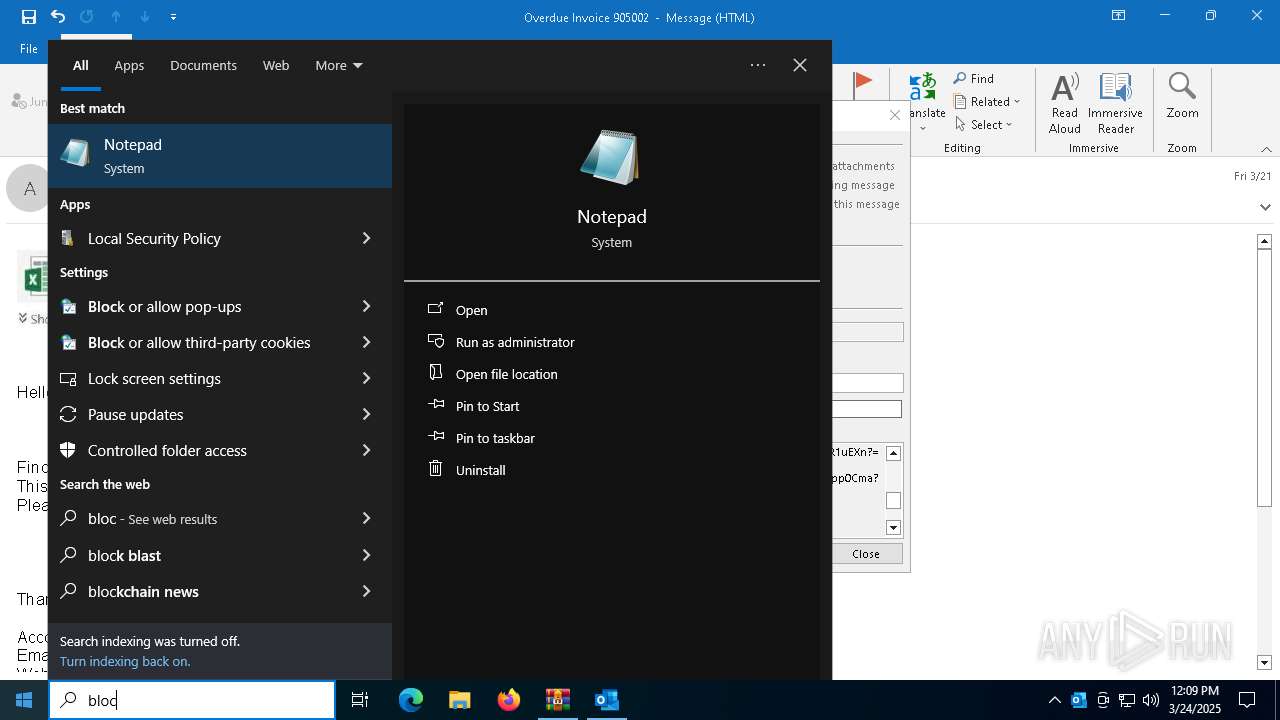Click the Close button in Outlook dialog

click(x=866, y=554)
